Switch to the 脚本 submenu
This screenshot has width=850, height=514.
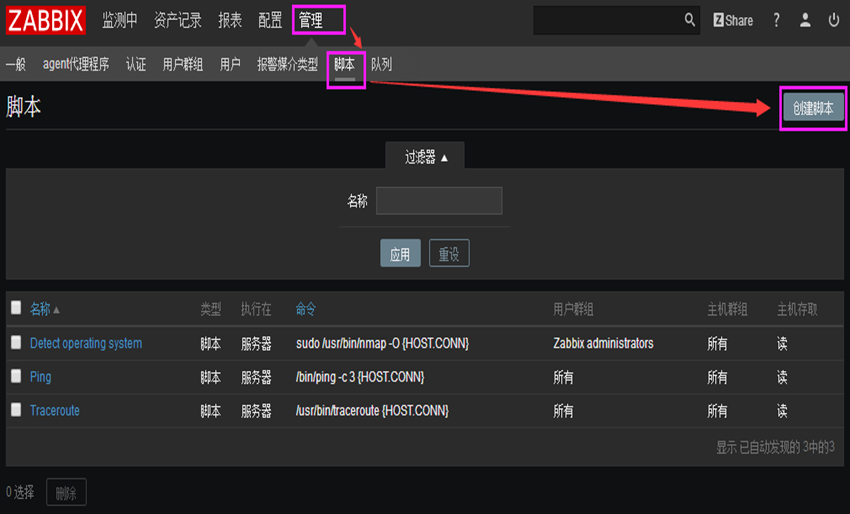(x=344, y=65)
